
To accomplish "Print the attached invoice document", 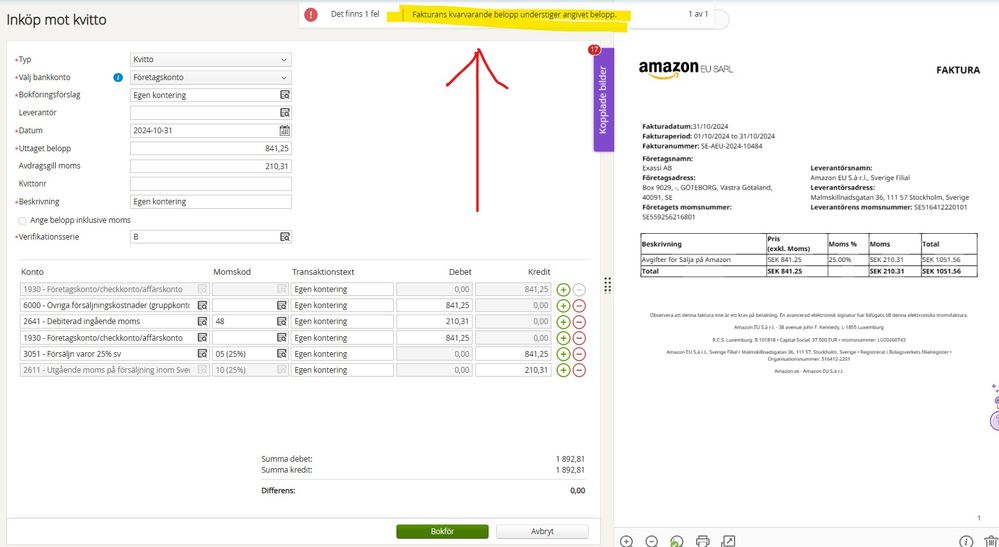I will tap(702, 541).
